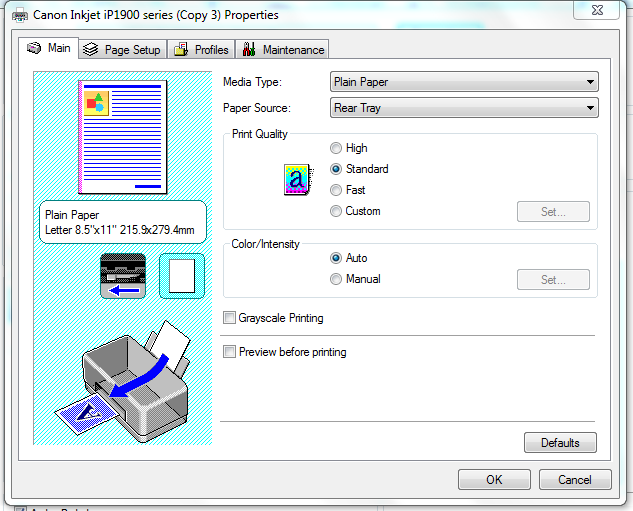Click the Paper Source label

(x=257, y=108)
